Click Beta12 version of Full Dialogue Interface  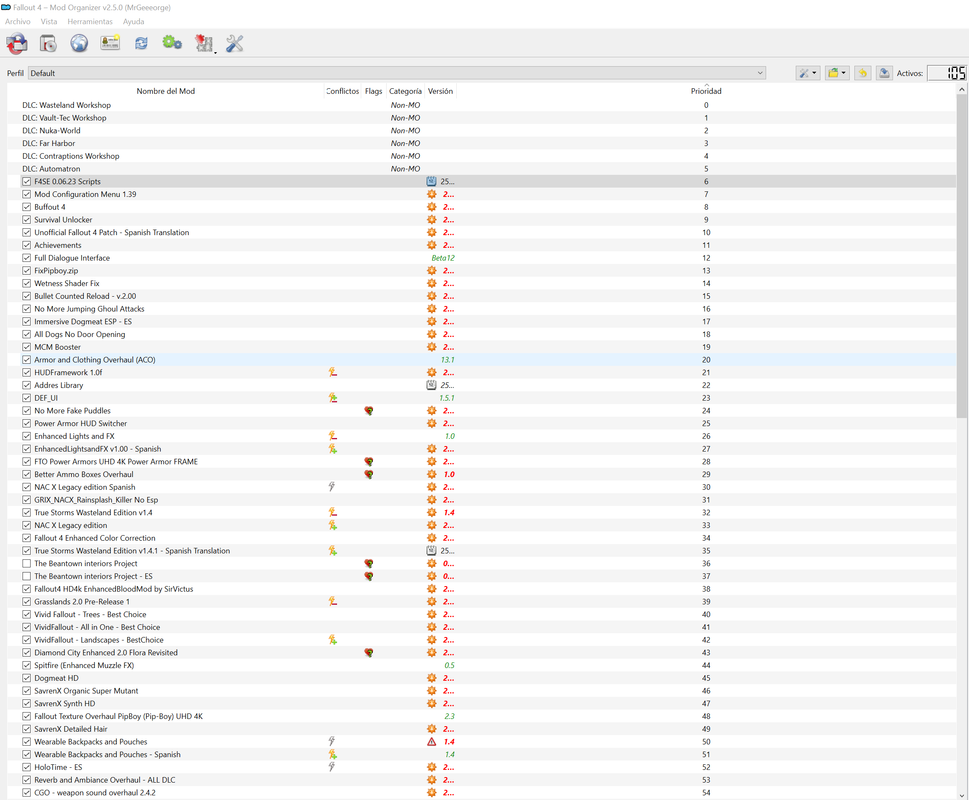tap(443, 258)
